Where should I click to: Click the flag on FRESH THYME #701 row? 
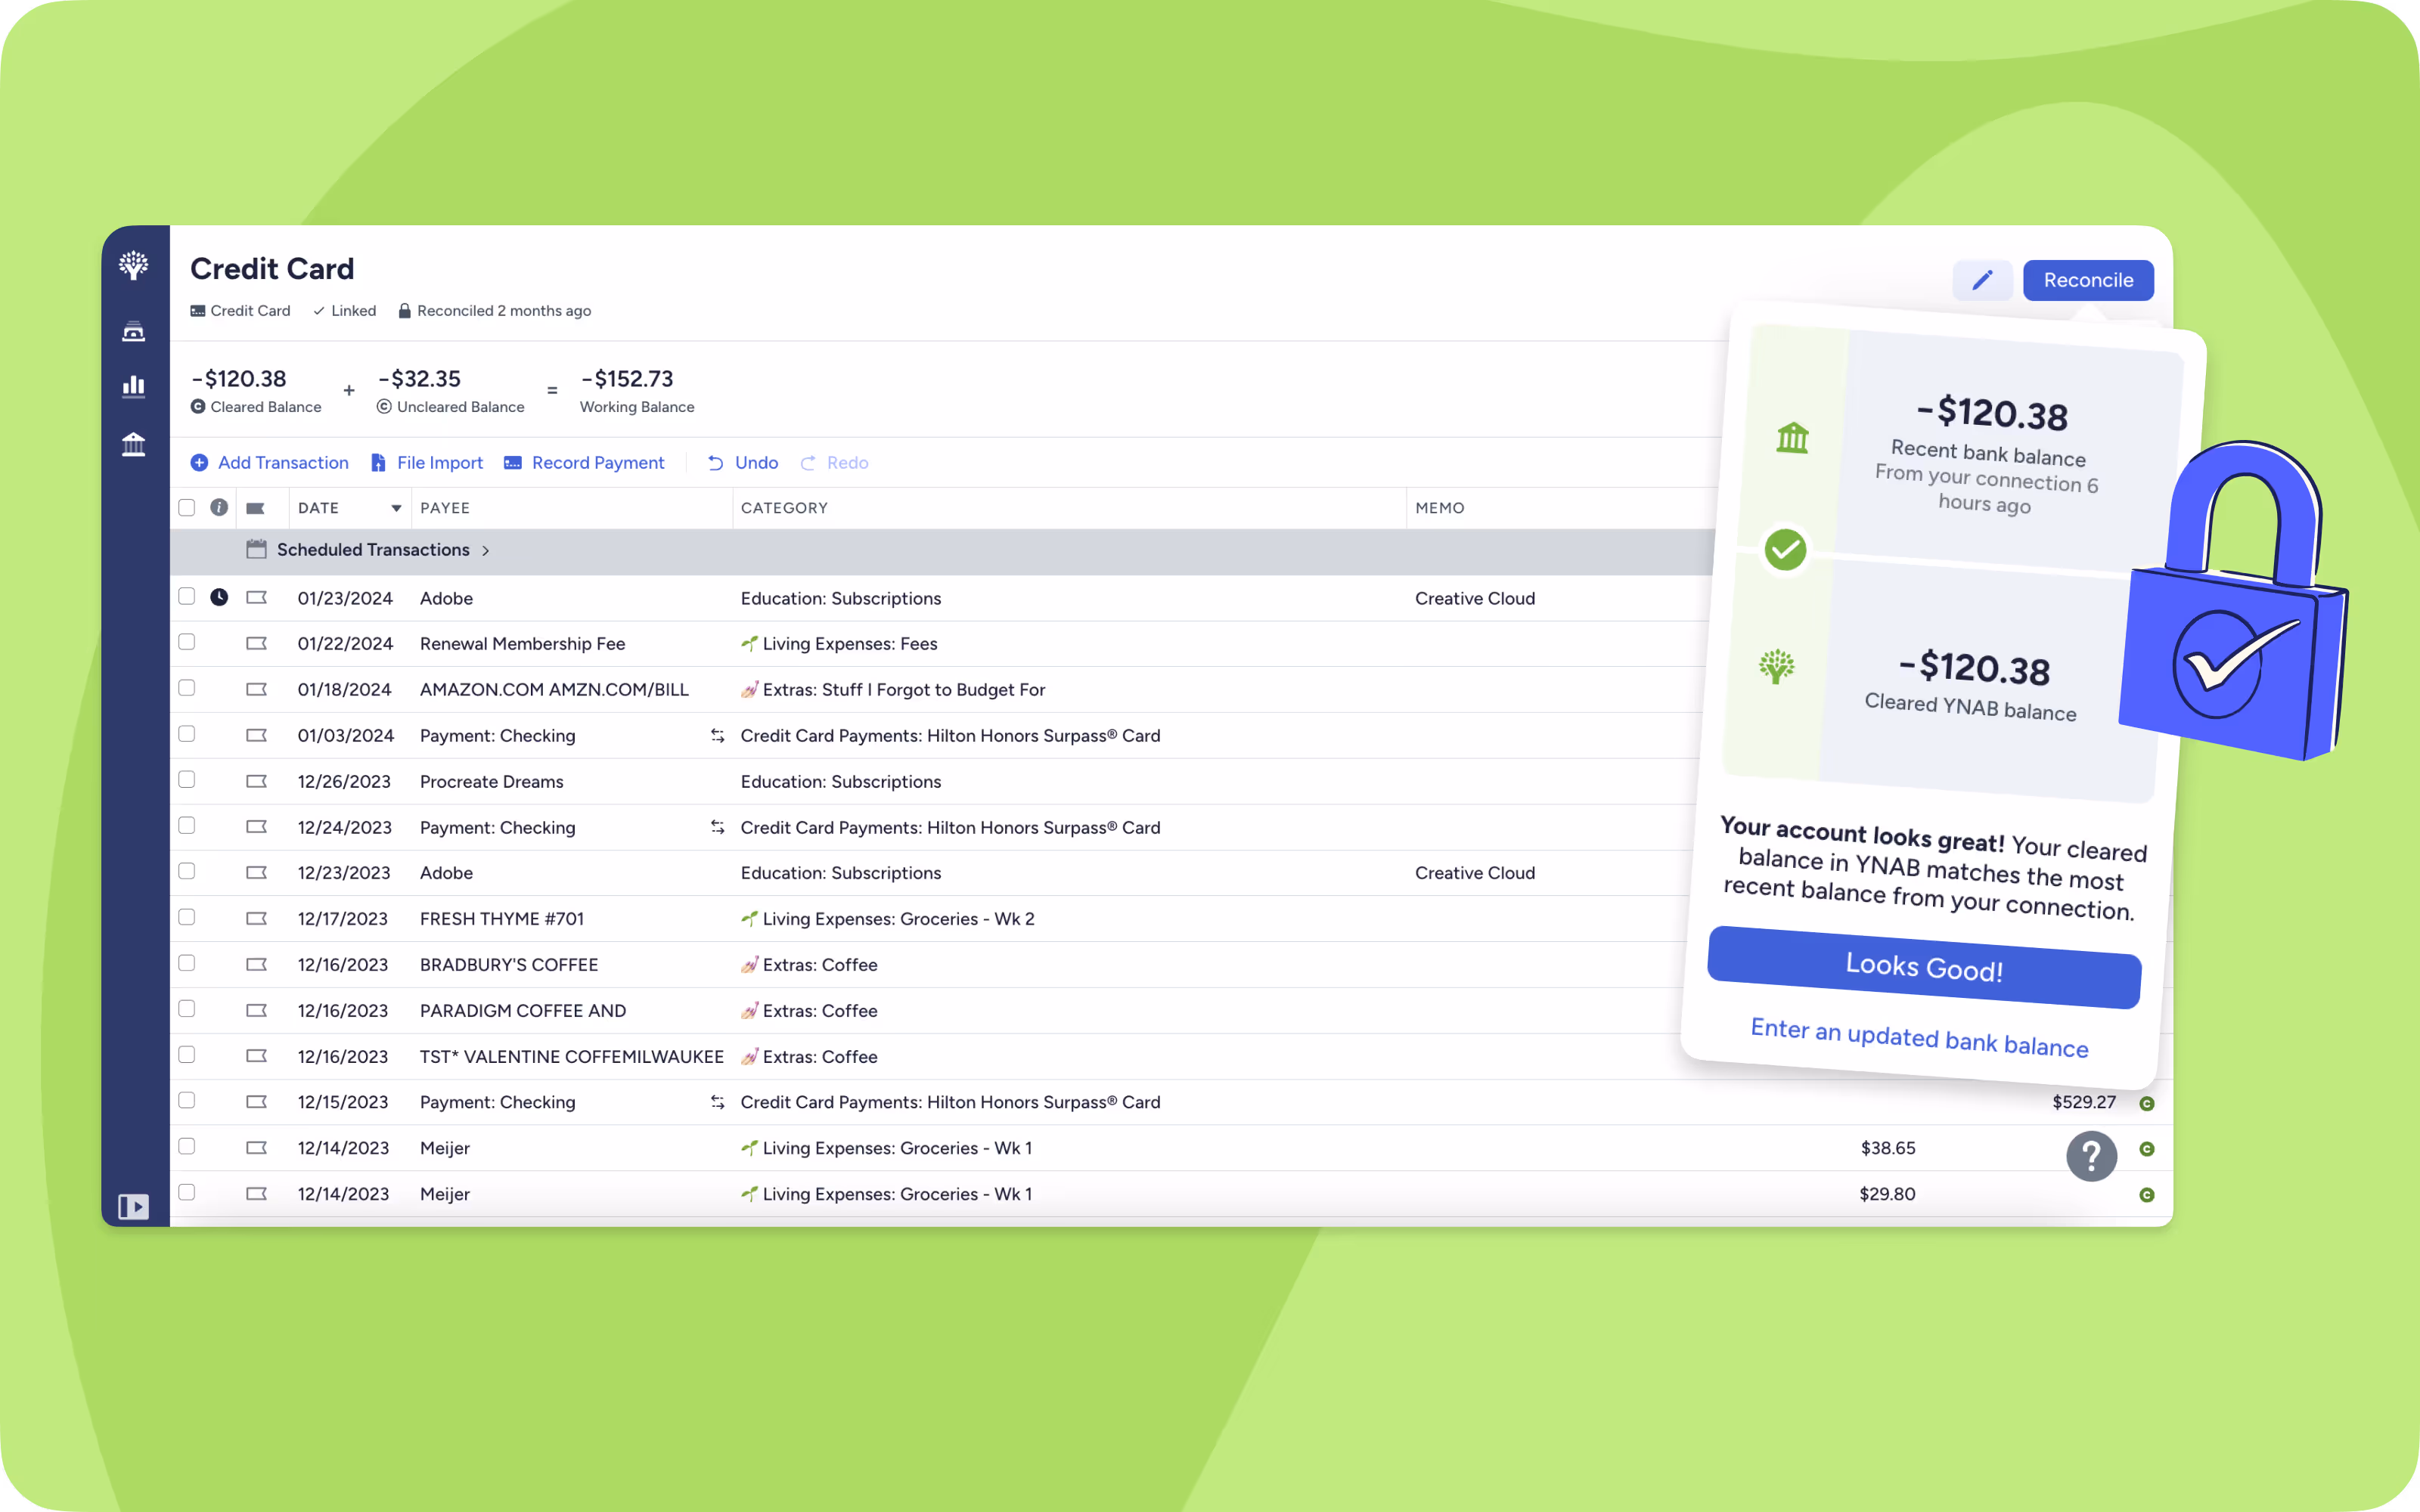tap(256, 918)
